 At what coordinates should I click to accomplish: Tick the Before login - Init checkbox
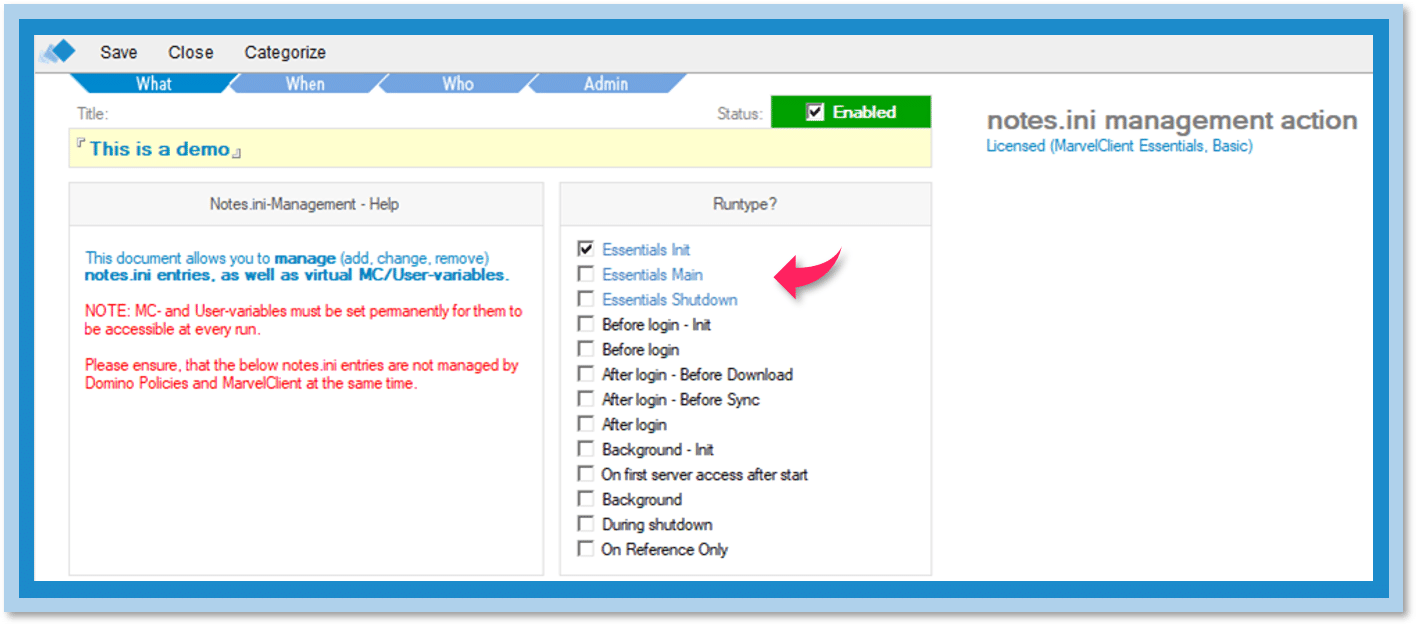pyautogui.click(x=586, y=324)
